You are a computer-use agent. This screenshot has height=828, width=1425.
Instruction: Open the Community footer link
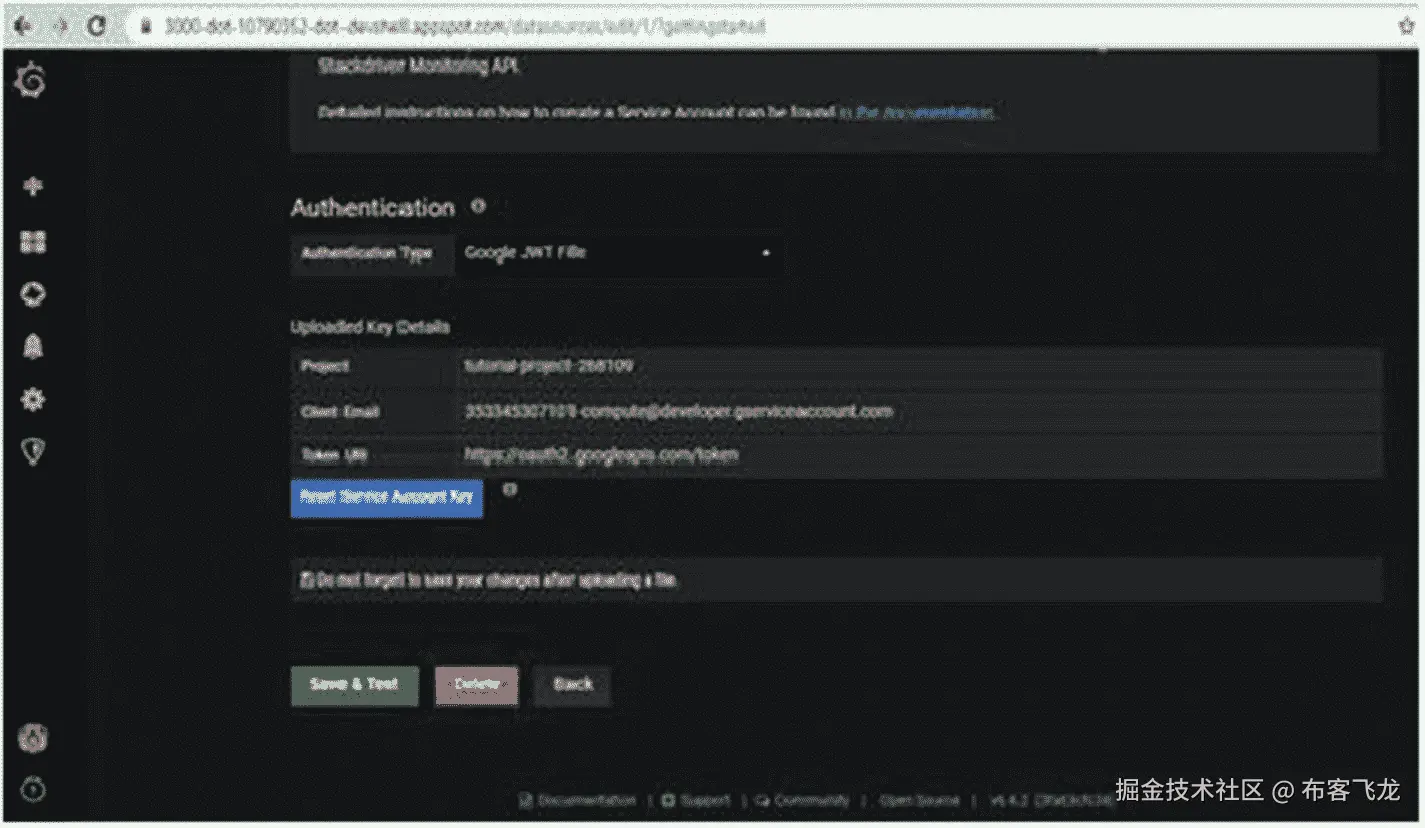click(802, 800)
